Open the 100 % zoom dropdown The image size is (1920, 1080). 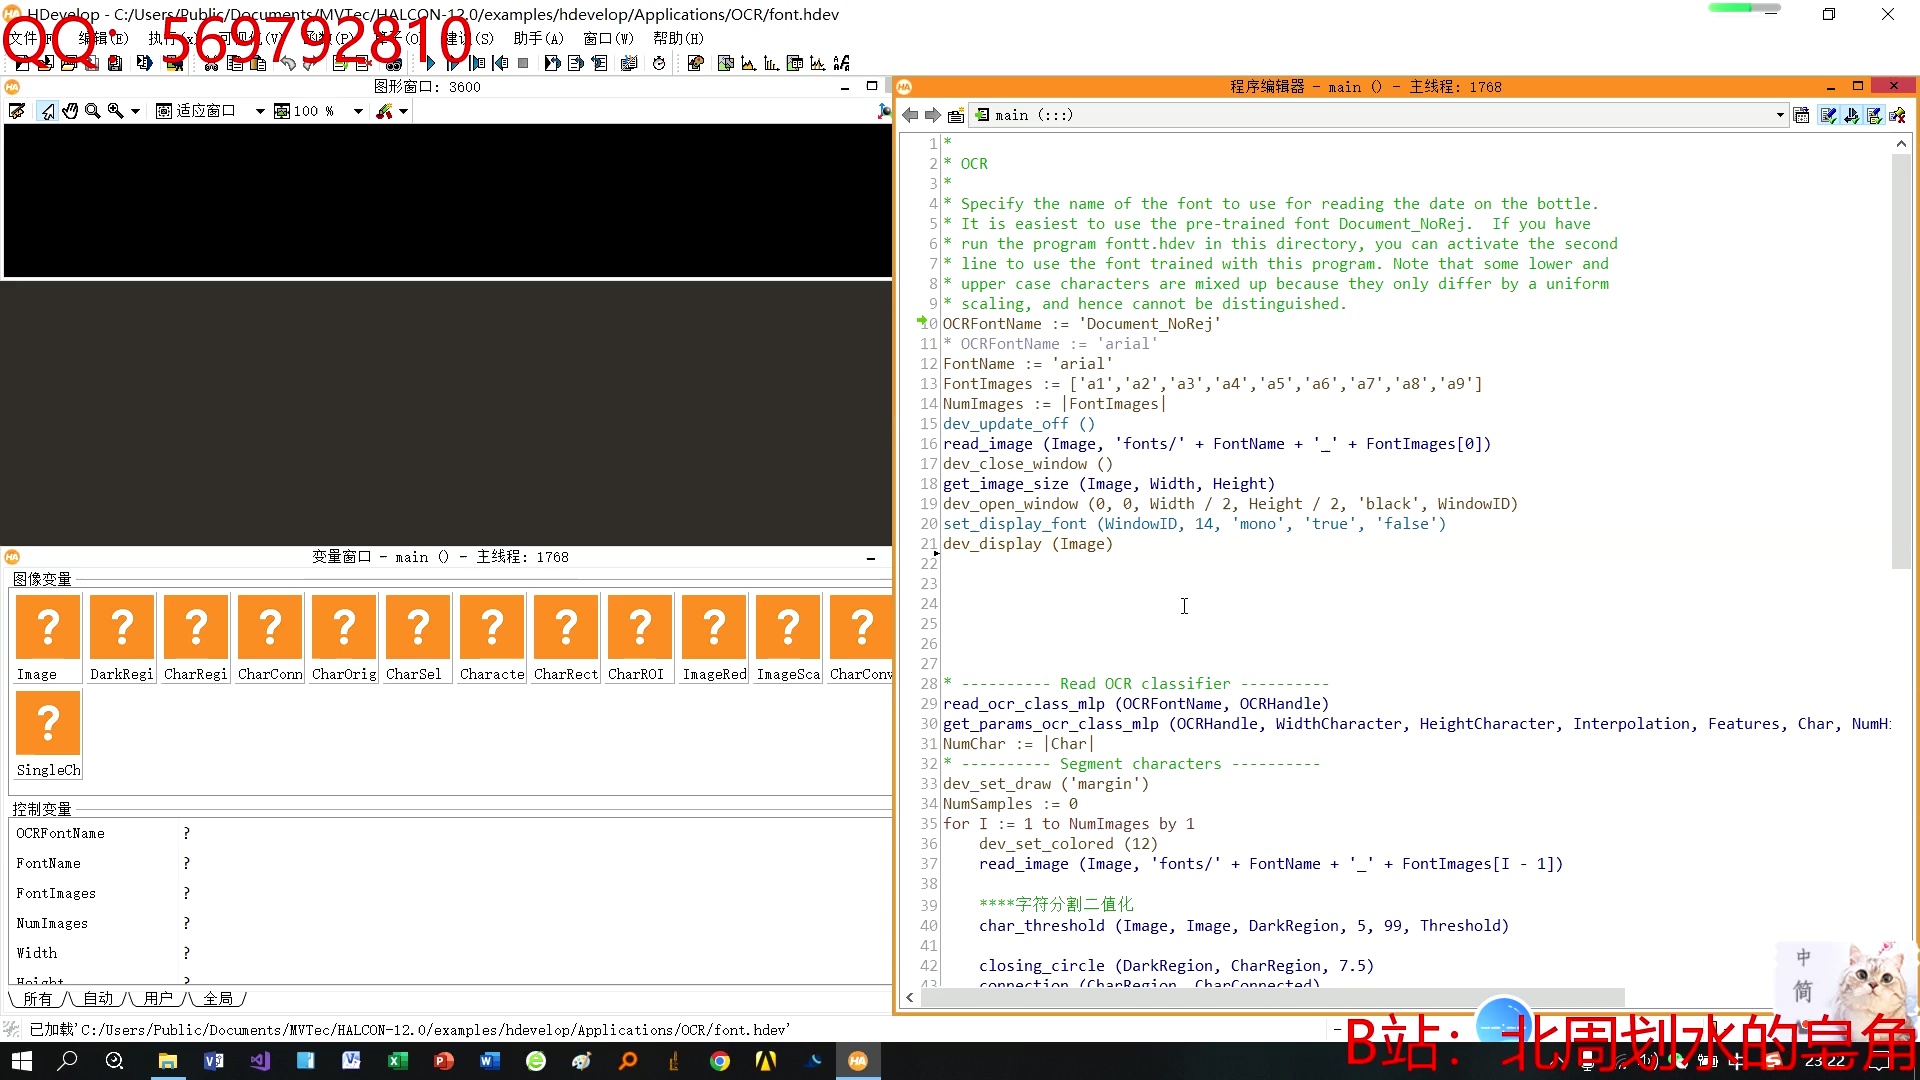358,111
